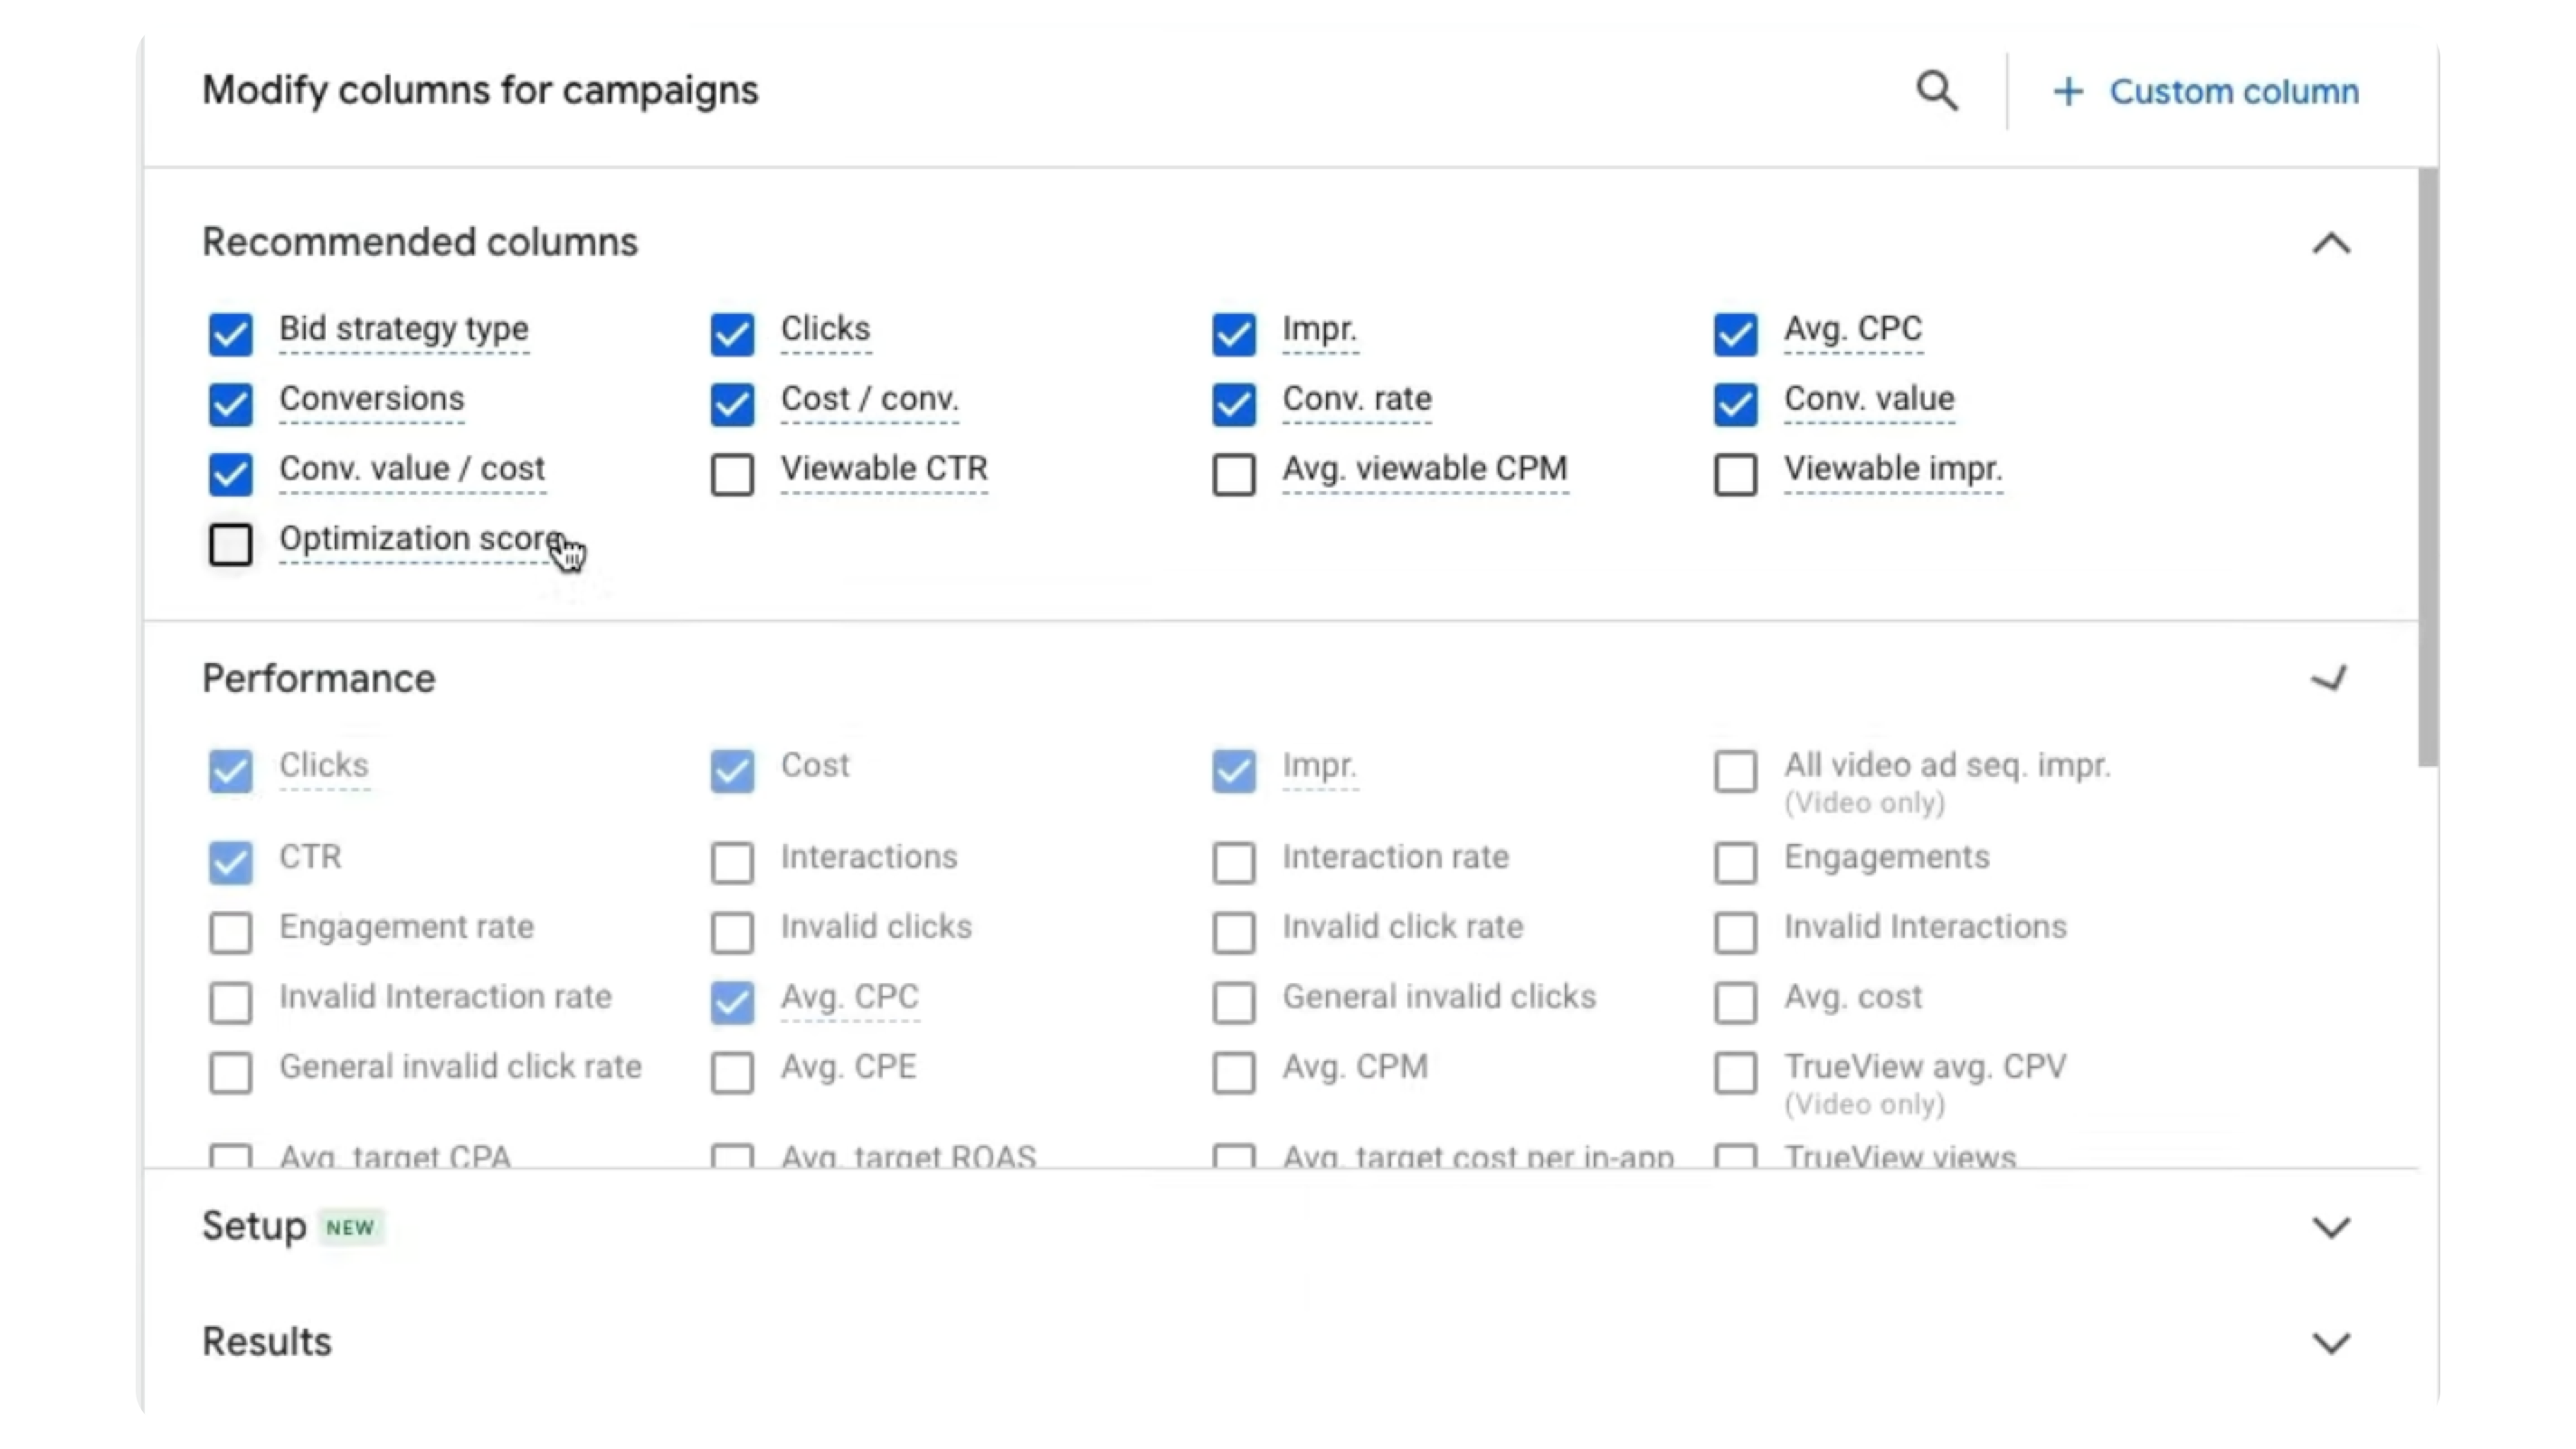This screenshot has height=1449, width=2576.
Task: Expand the Setup section
Action: (2331, 1228)
